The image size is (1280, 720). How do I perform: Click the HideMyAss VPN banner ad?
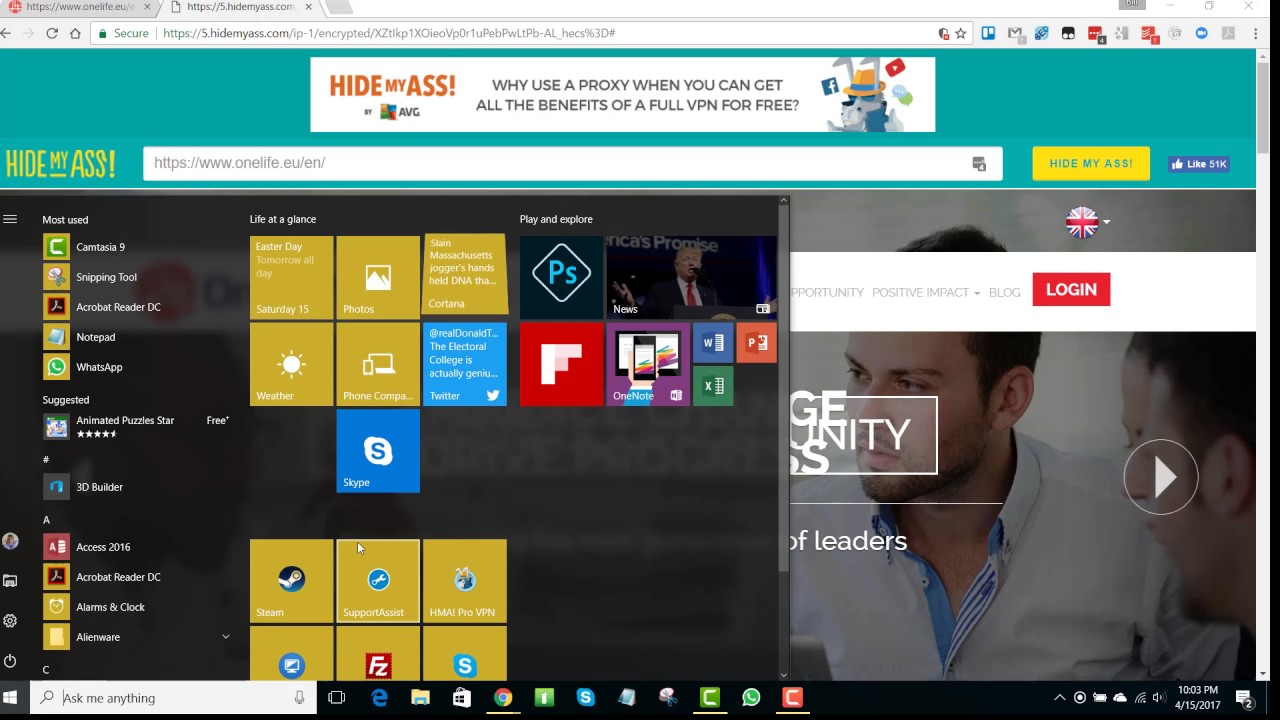tap(622, 94)
